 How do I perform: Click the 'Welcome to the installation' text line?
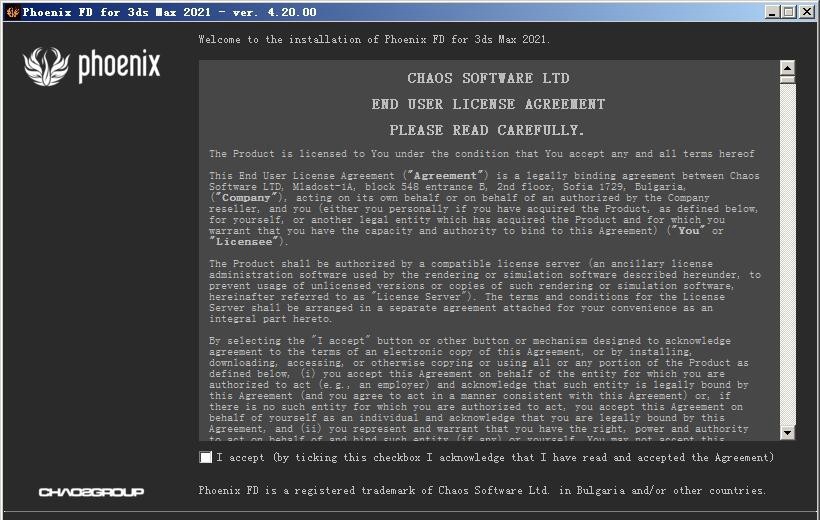[374, 39]
